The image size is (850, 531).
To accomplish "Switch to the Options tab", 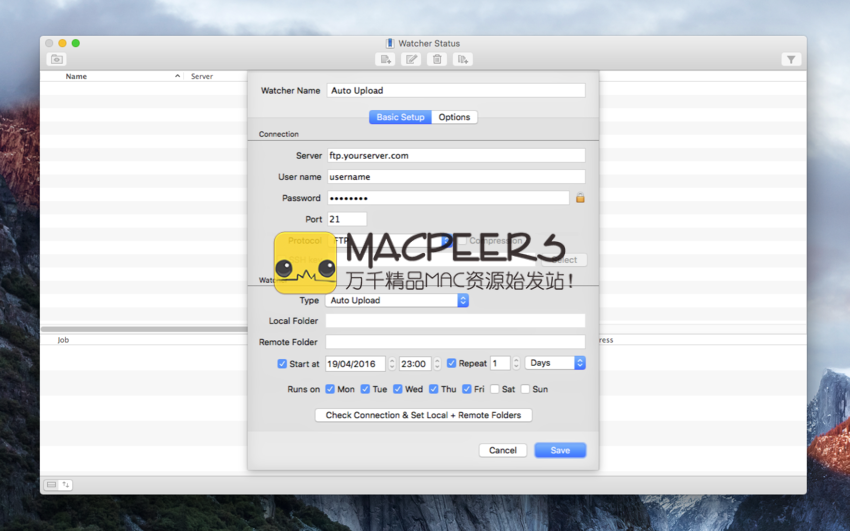I will (454, 117).
